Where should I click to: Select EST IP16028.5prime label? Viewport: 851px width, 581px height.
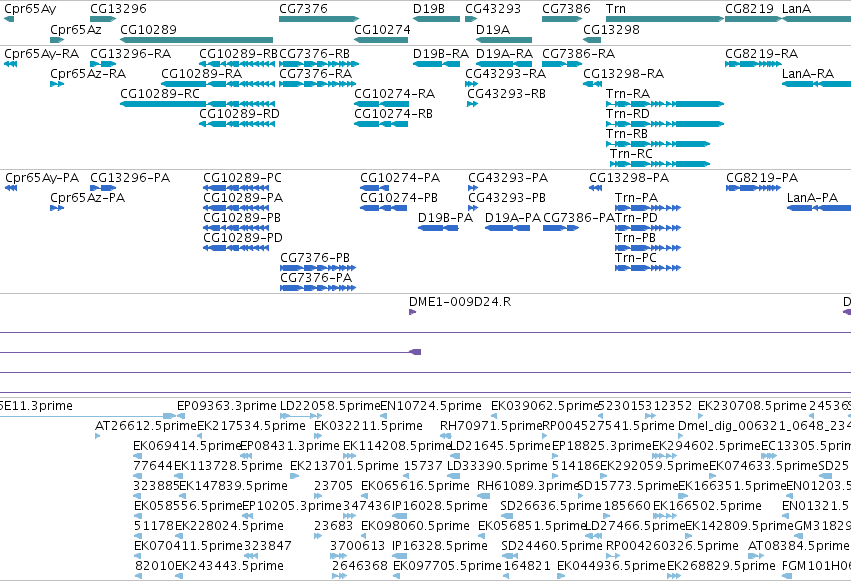[x=440, y=506]
